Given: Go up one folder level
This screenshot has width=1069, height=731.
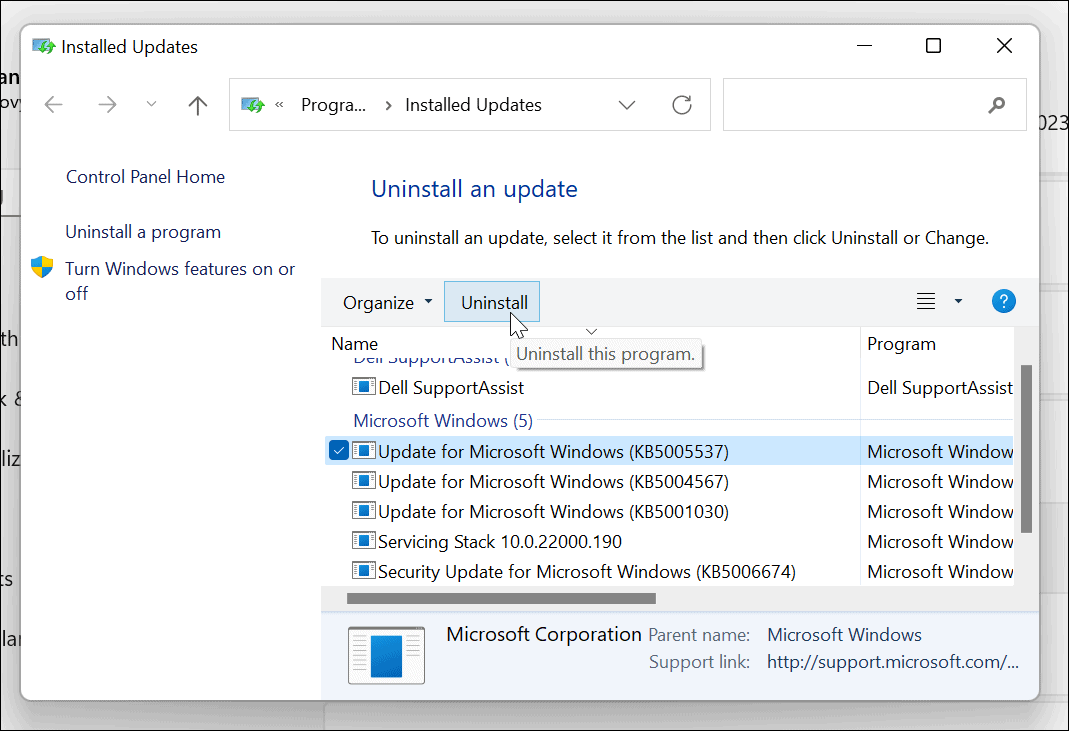Looking at the screenshot, I should (197, 104).
